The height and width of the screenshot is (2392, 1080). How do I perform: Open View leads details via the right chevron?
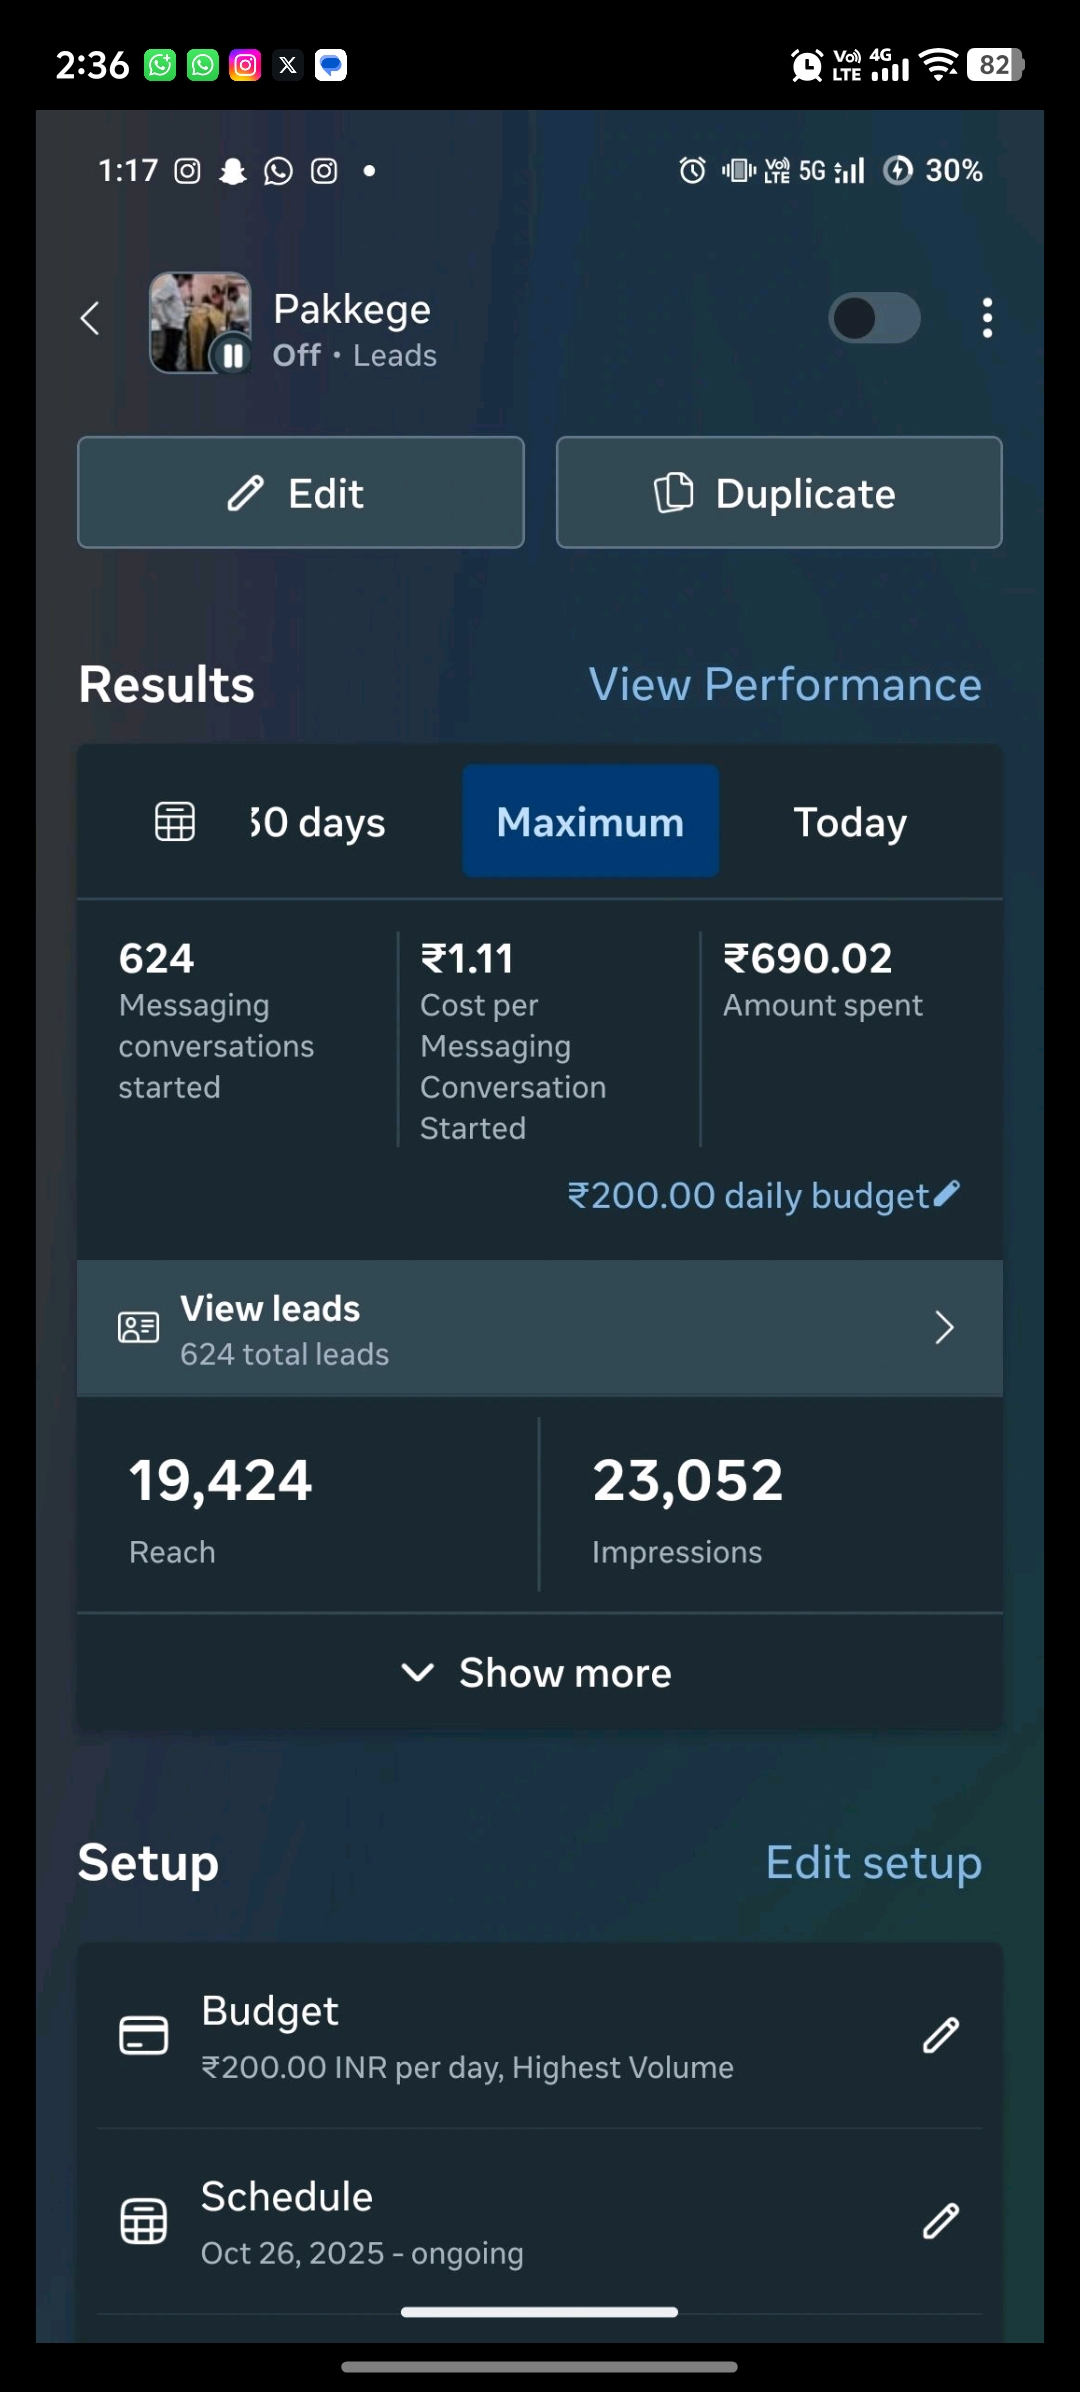pos(944,1327)
